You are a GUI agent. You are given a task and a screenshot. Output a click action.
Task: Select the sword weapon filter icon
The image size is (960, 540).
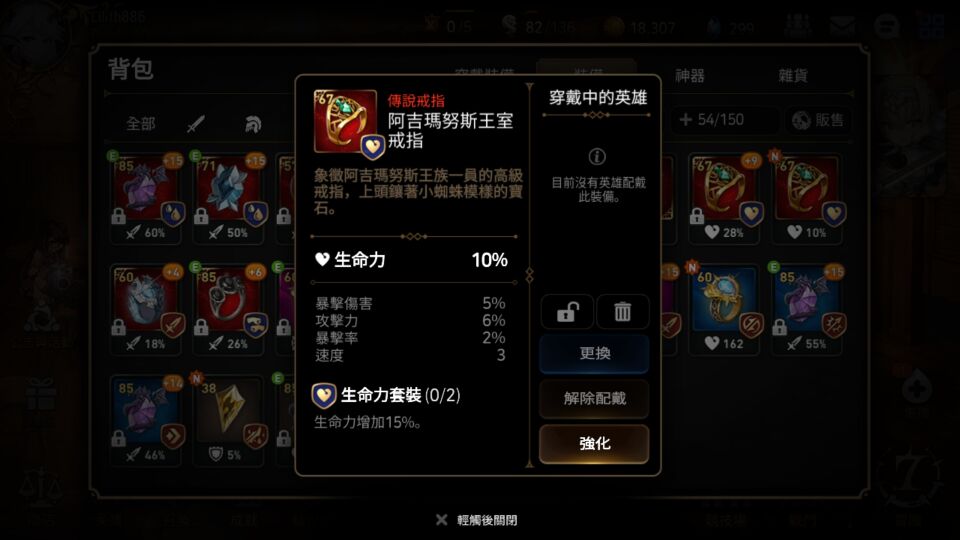coord(196,124)
